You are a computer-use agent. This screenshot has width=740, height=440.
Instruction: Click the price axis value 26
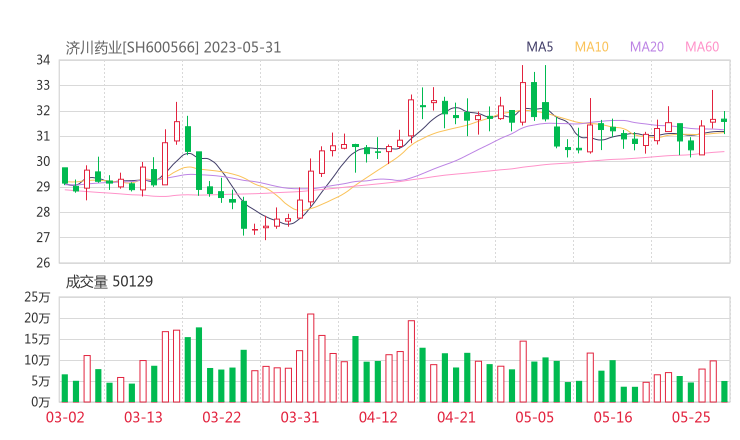click(x=43, y=263)
